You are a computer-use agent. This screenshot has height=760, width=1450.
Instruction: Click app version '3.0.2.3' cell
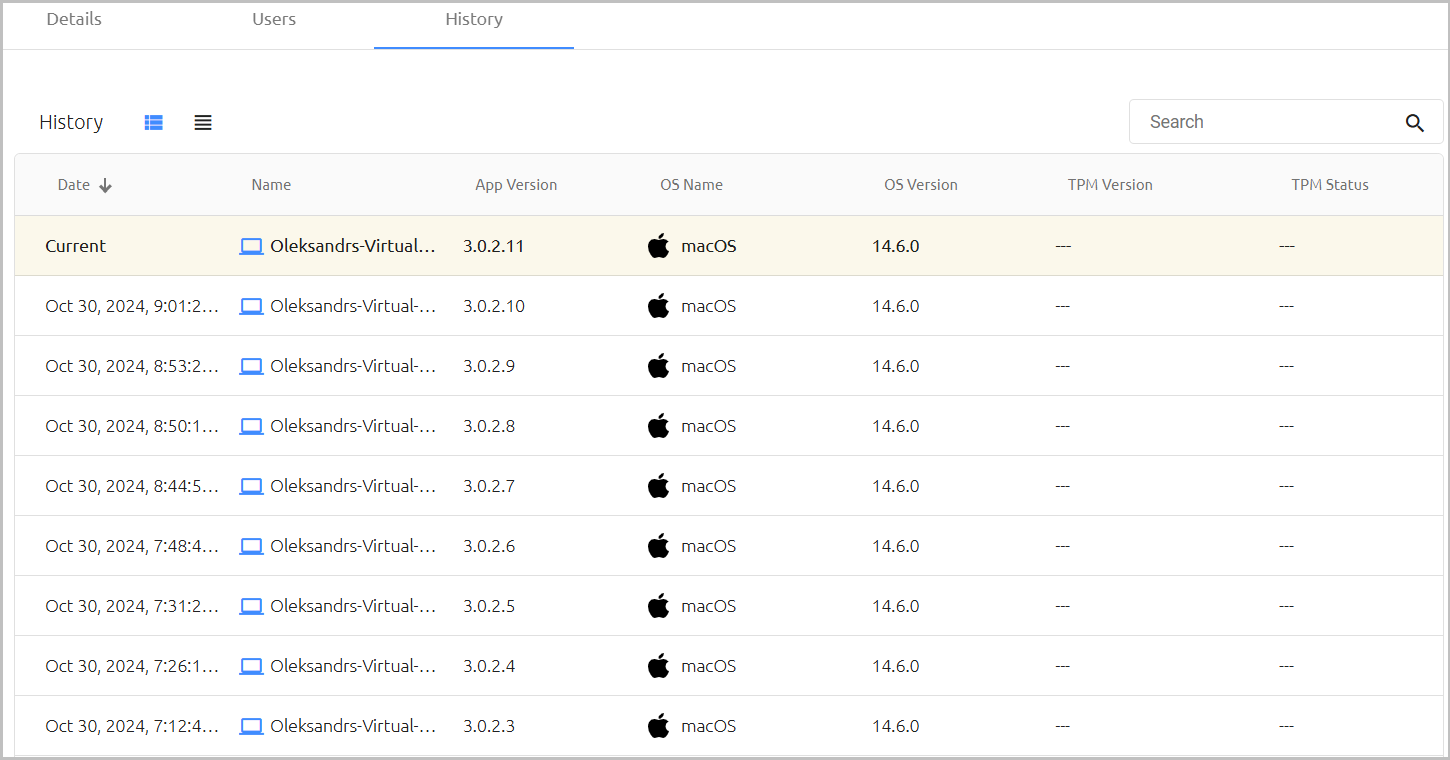pyautogui.click(x=489, y=726)
